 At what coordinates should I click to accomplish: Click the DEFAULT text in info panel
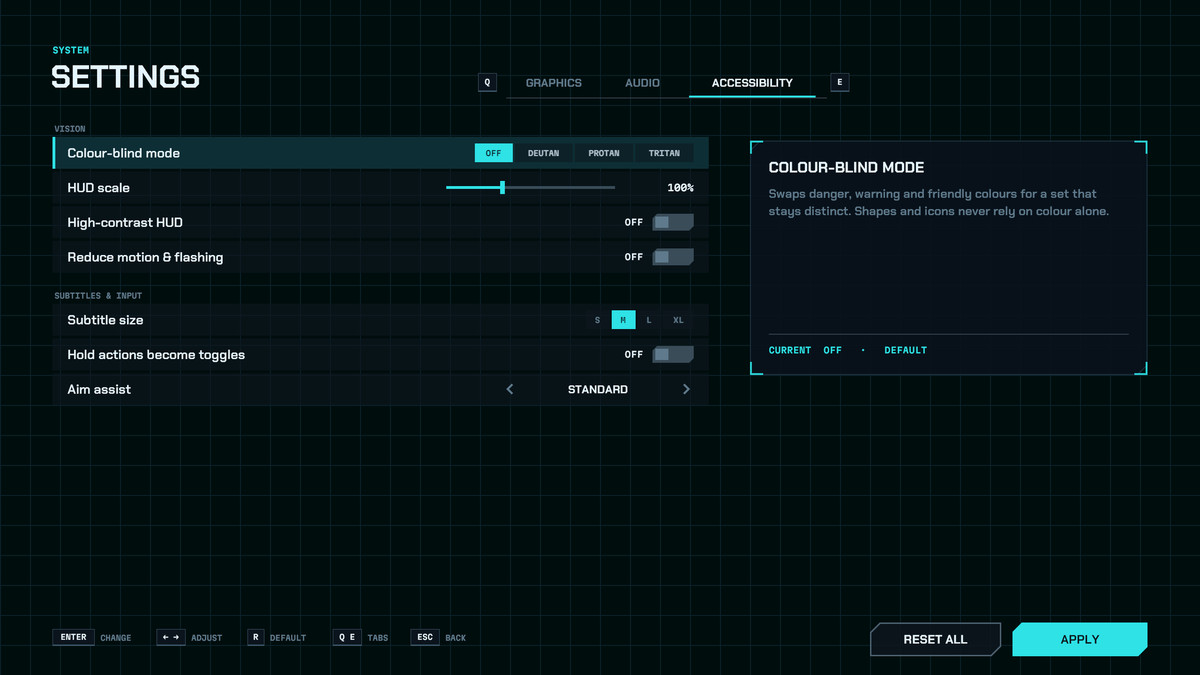[906, 350]
